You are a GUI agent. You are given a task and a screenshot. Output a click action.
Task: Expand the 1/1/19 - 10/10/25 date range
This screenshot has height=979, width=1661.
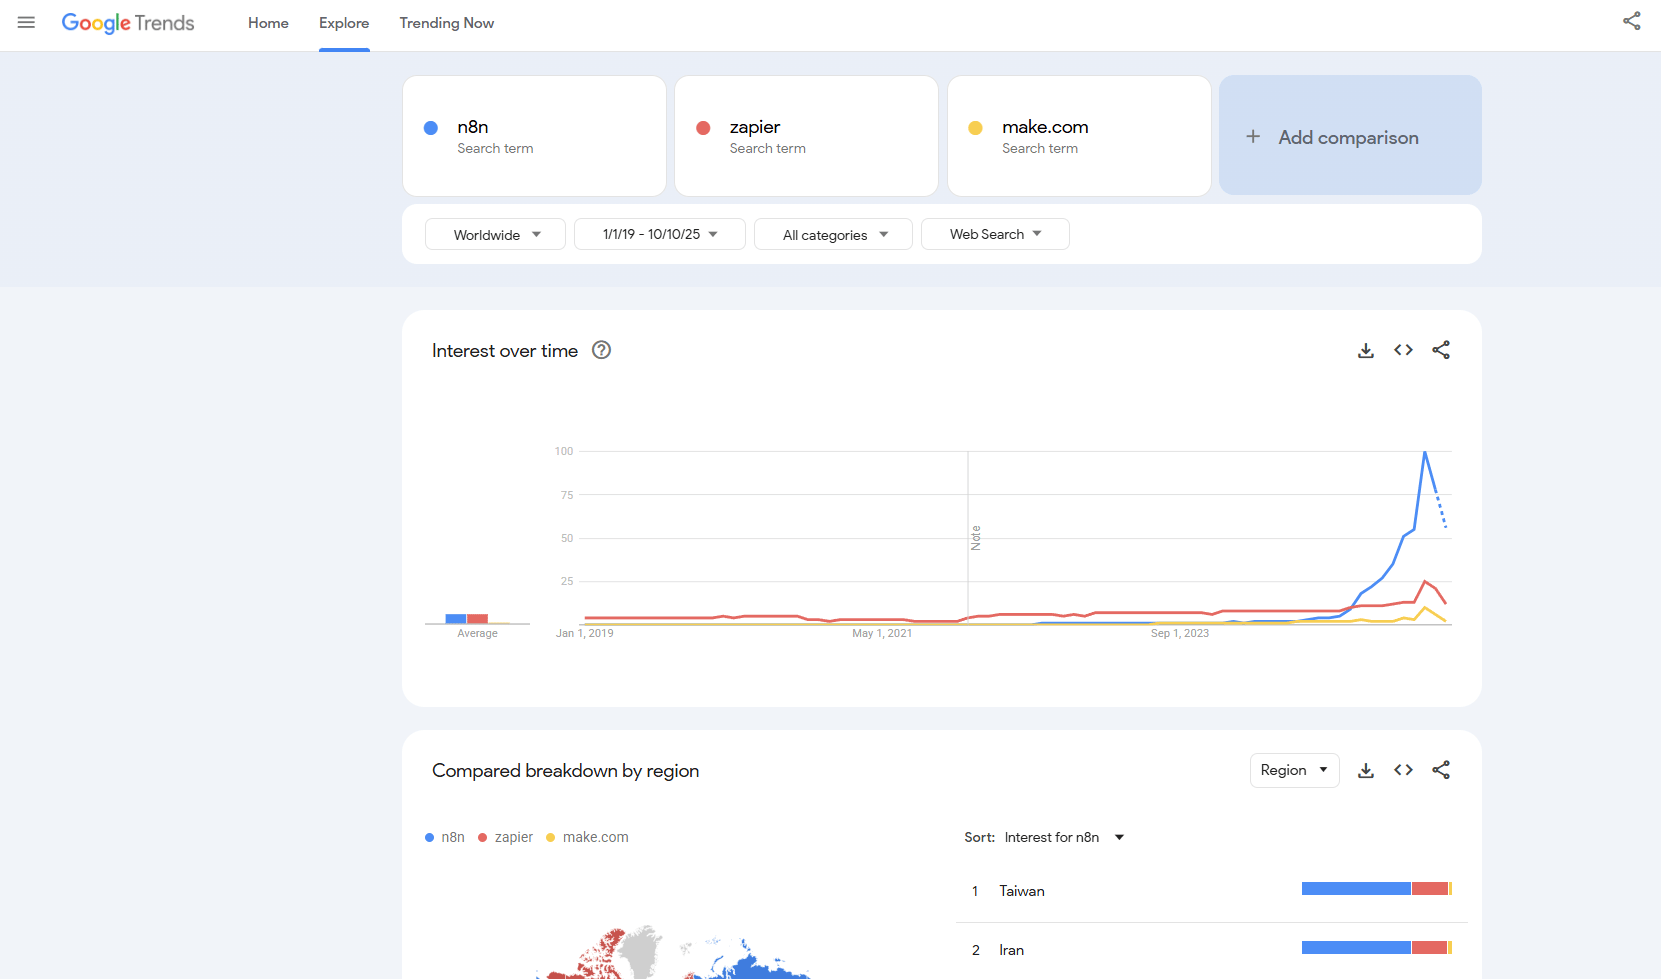click(660, 235)
